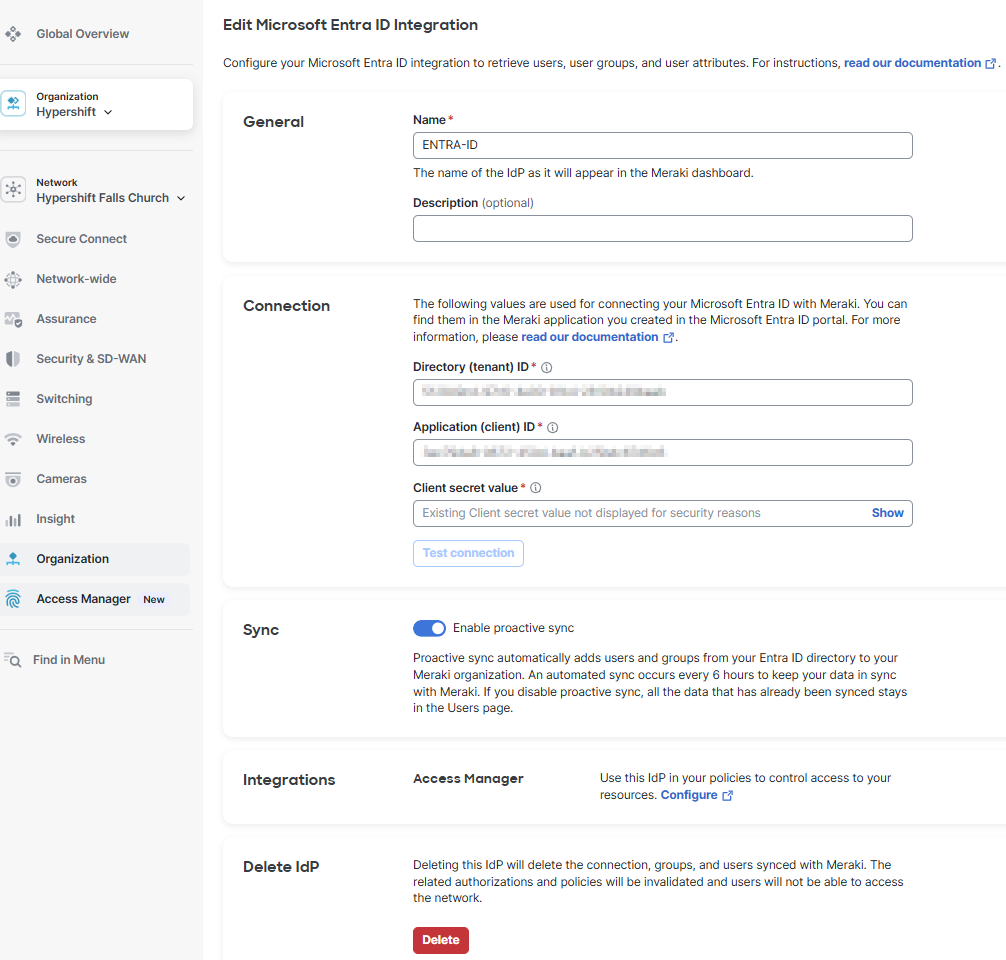Click the Insight bar chart icon
This screenshot has height=960, width=1006.
coord(13,519)
